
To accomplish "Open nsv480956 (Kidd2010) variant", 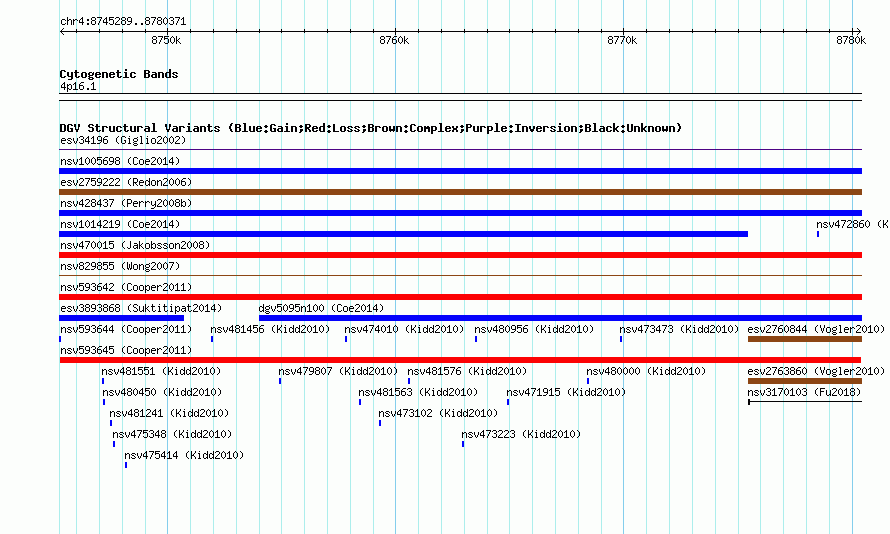I will (x=534, y=329).
